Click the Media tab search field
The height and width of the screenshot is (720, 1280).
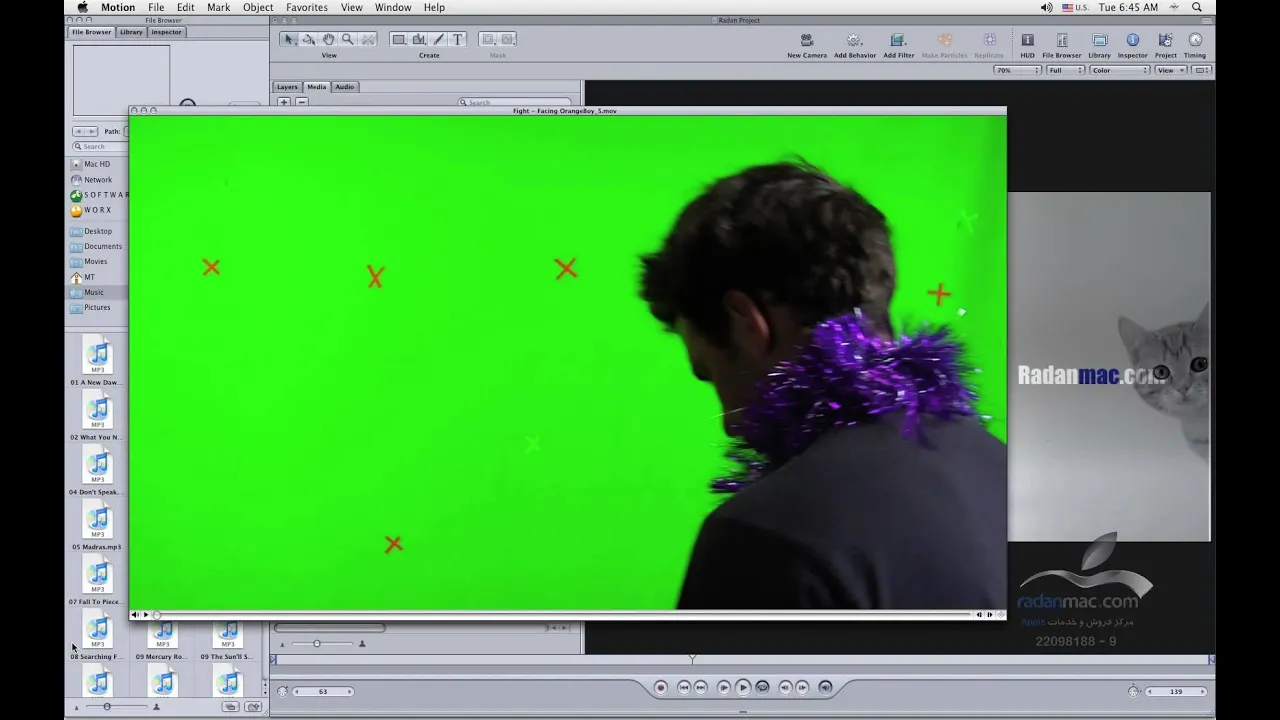(x=514, y=102)
